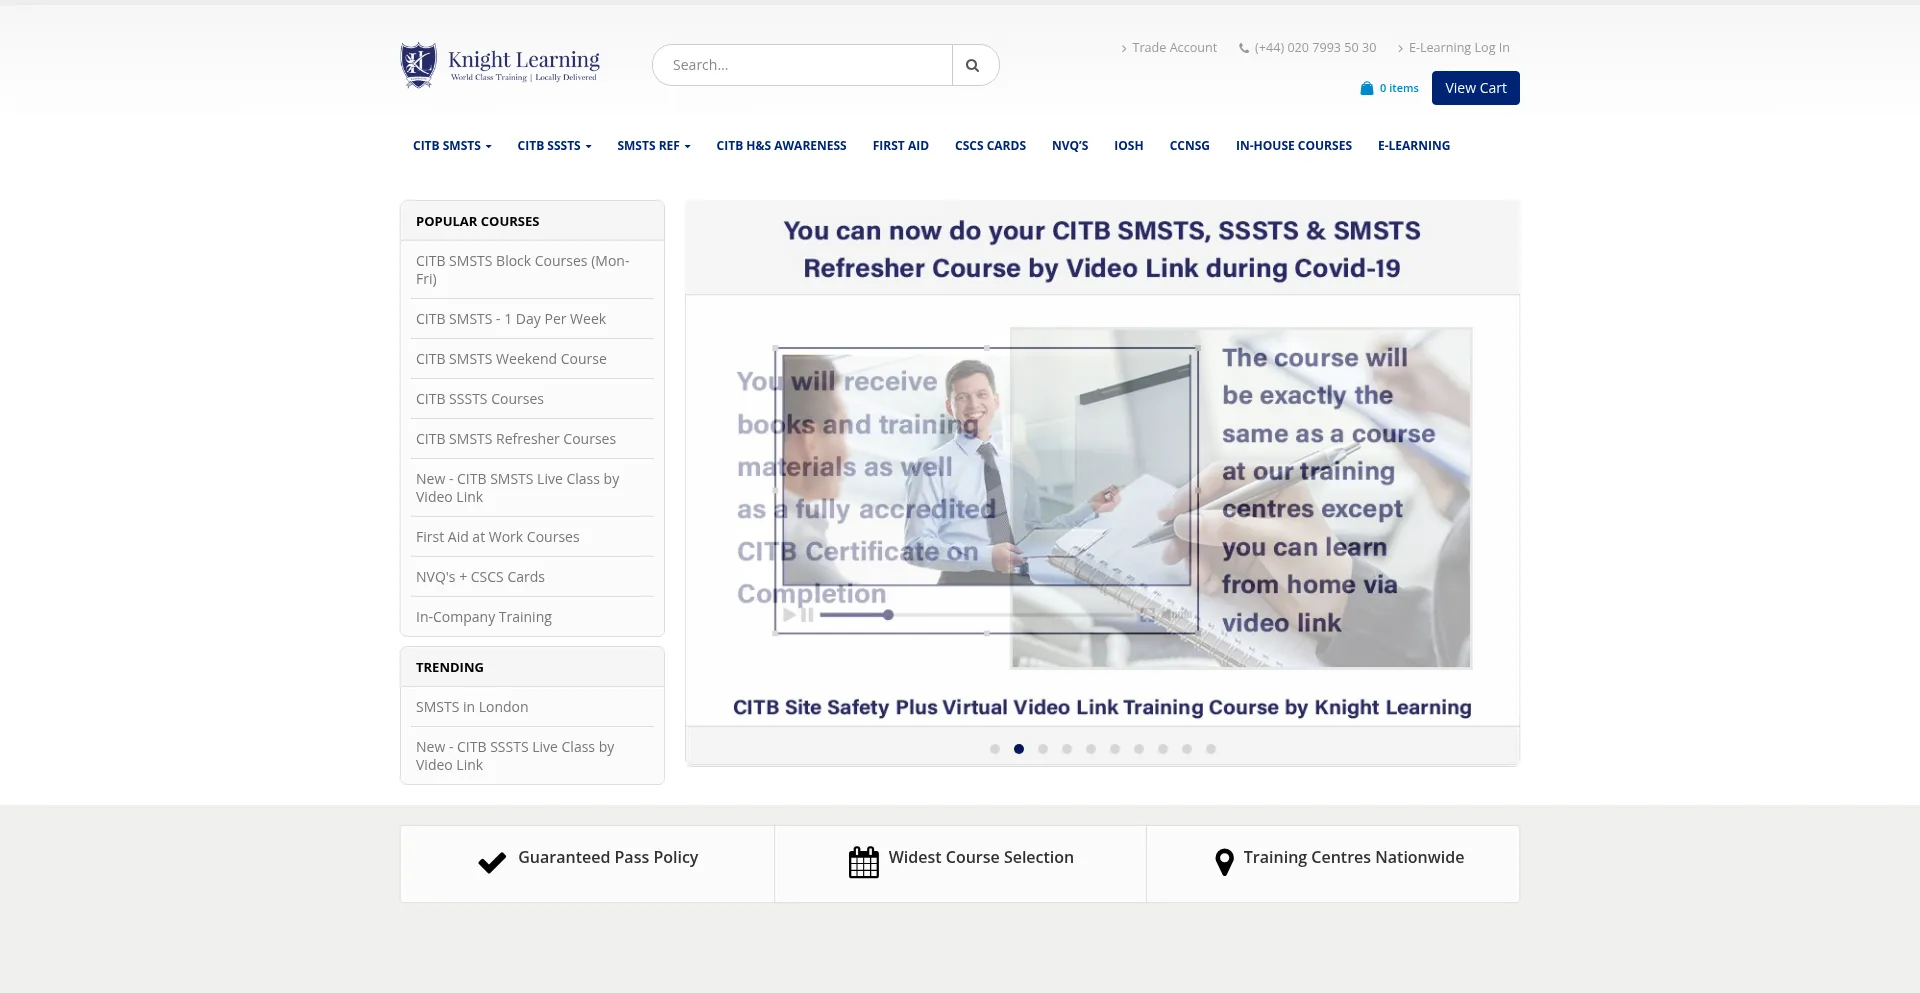1920x993 pixels.
Task: Click the View Cart button
Action: coord(1475,88)
